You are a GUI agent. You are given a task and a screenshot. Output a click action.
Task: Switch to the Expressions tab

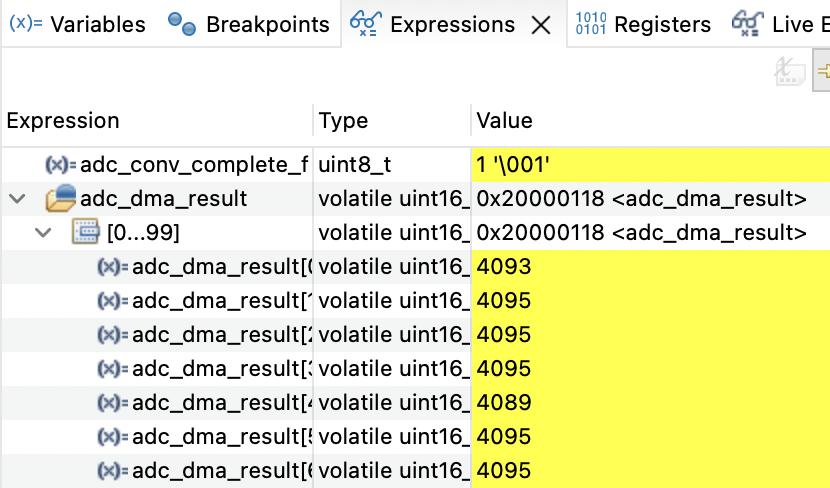pos(452,24)
